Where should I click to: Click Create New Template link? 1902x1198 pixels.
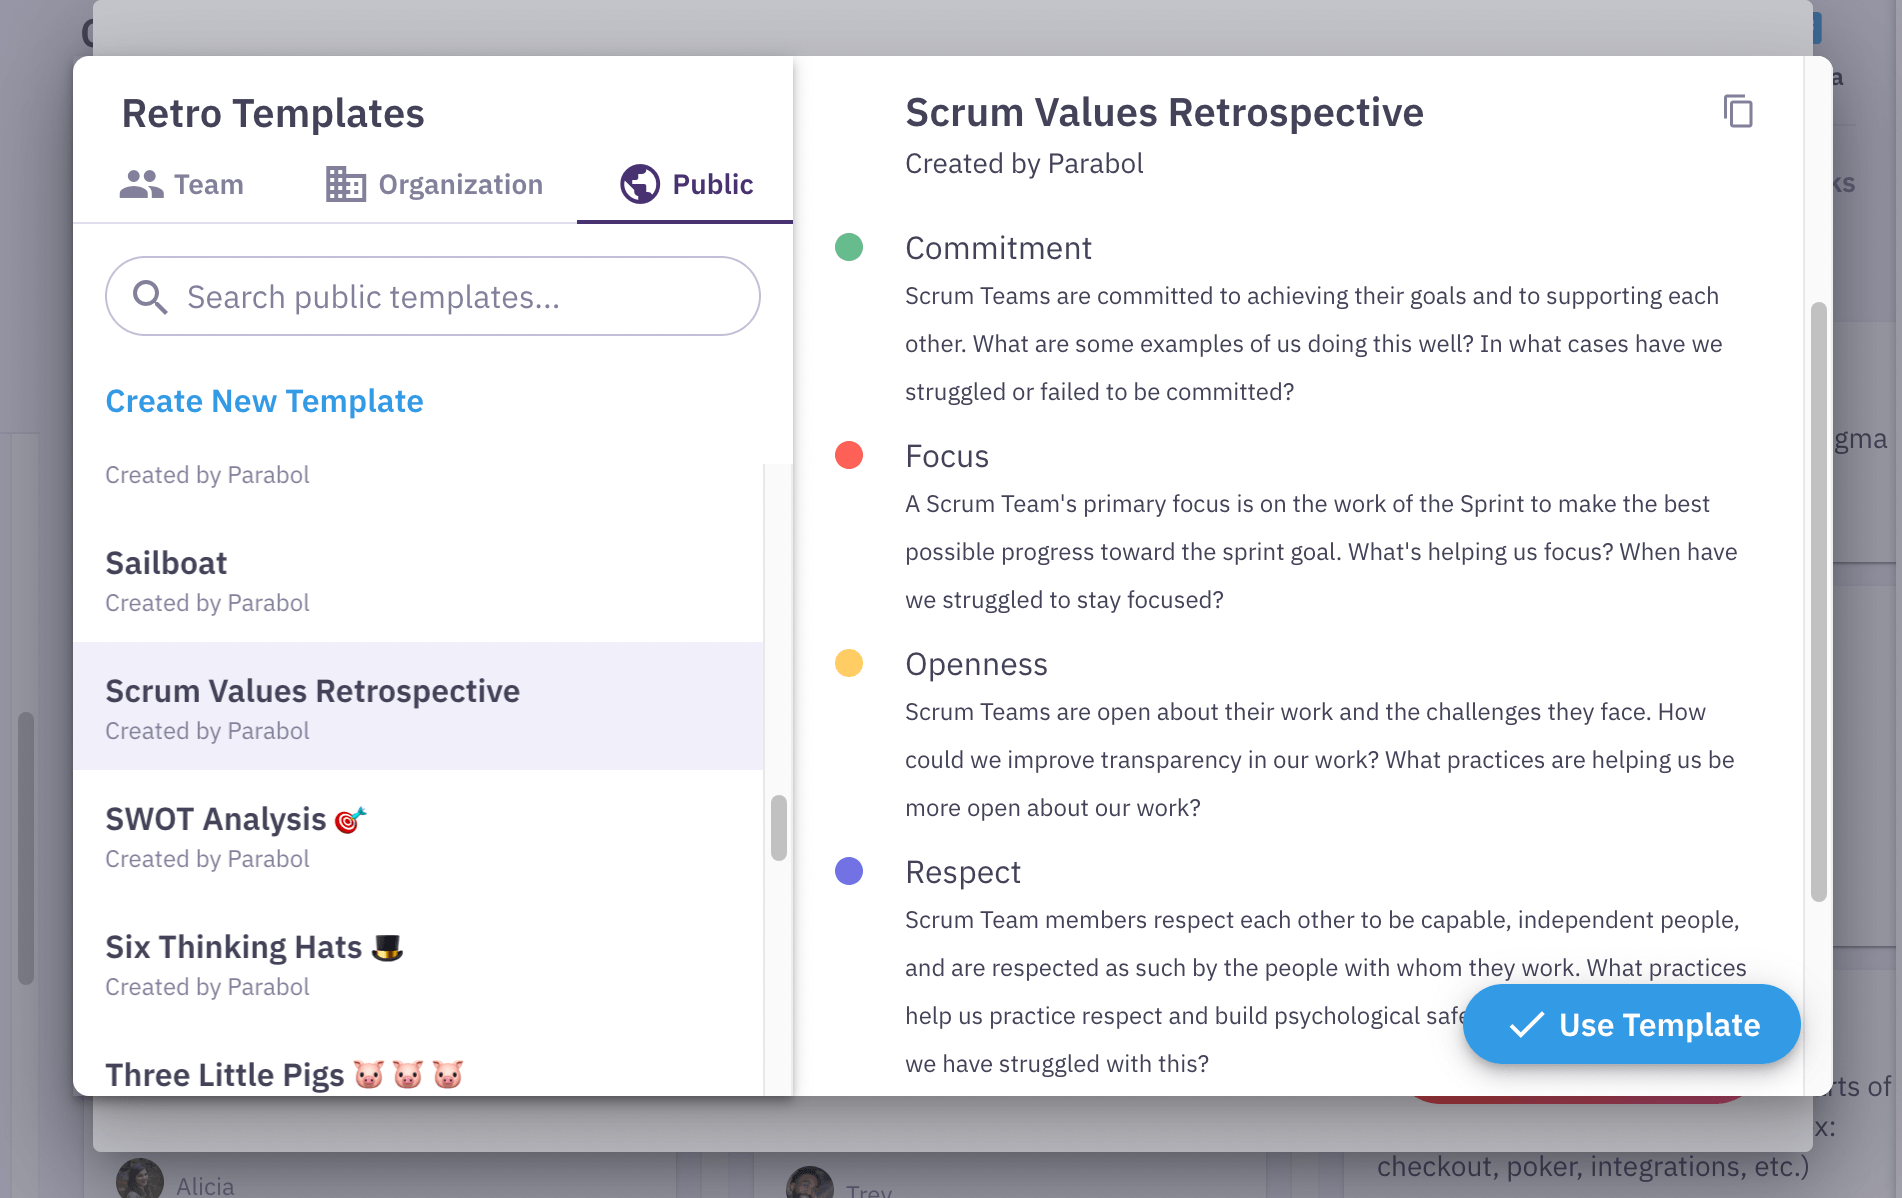tap(264, 401)
